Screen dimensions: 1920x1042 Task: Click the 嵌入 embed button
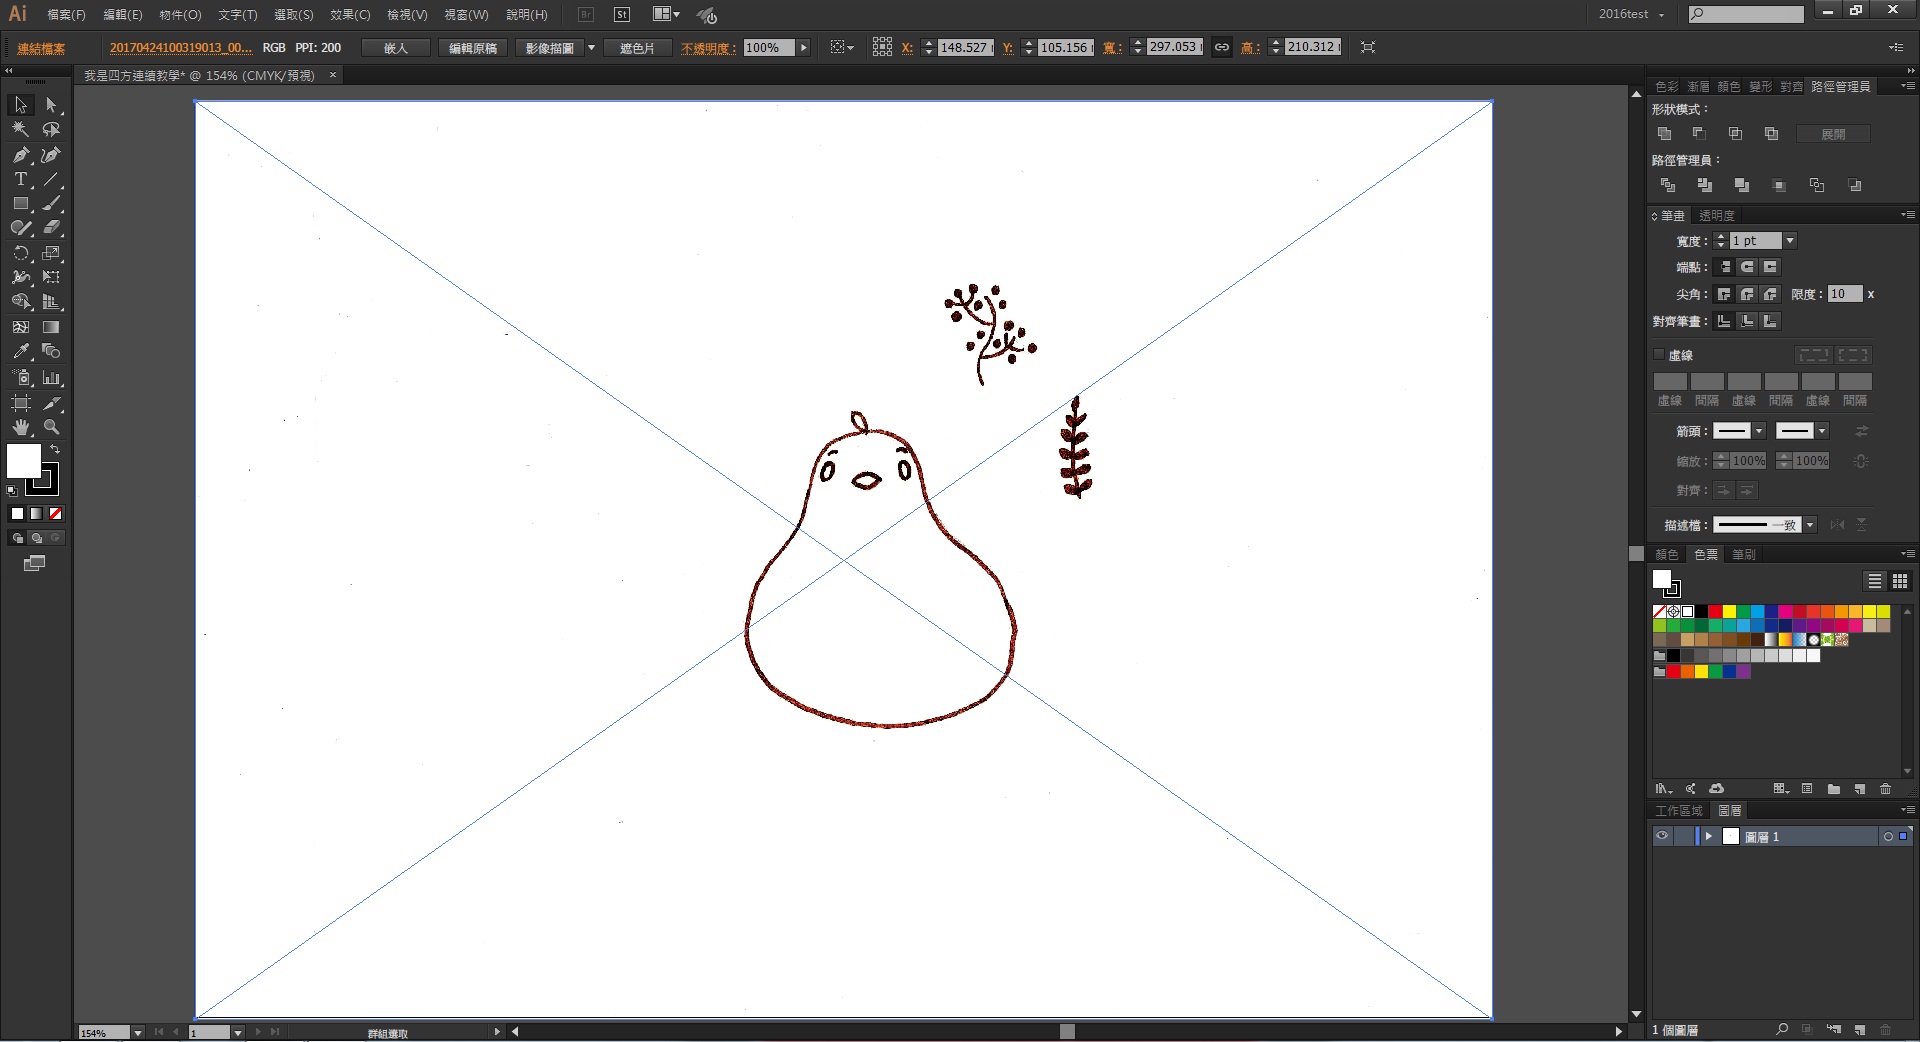tap(396, 48)
